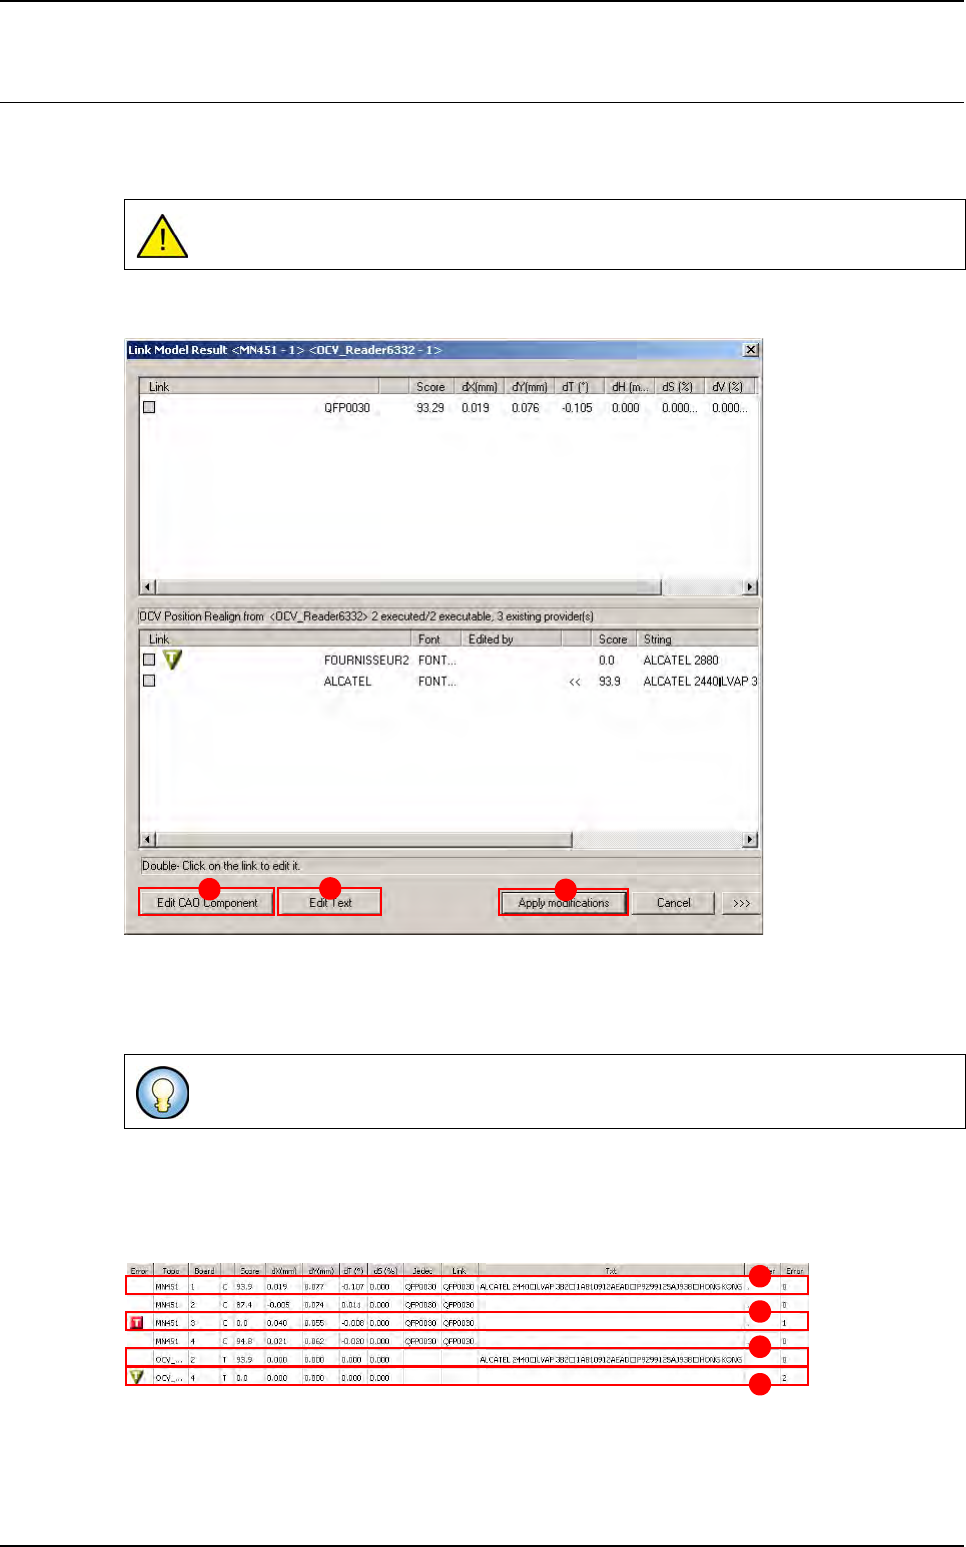This screenshot has height=1547, width=966.
Task: Click the Jedec column header in results table
Action: click(x=422, y=1271)
